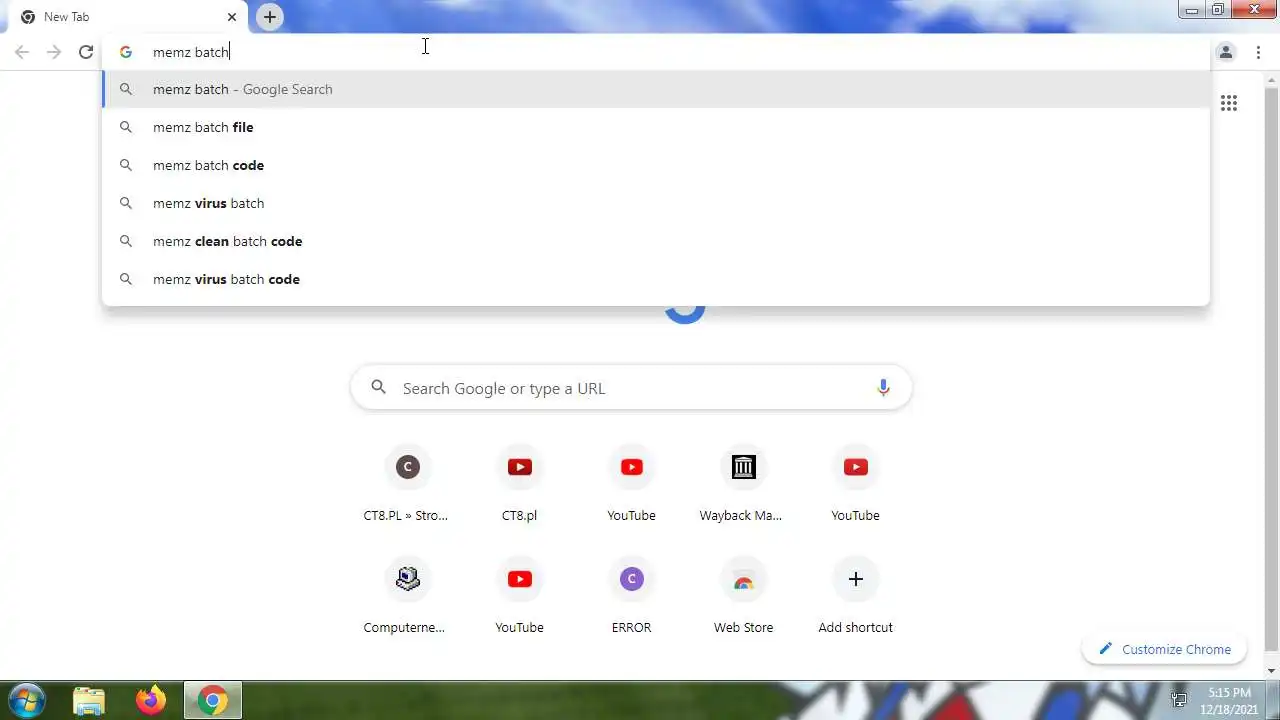
Task: Pick the memz virus batch suggestion
Action: [x=655, y=203]
